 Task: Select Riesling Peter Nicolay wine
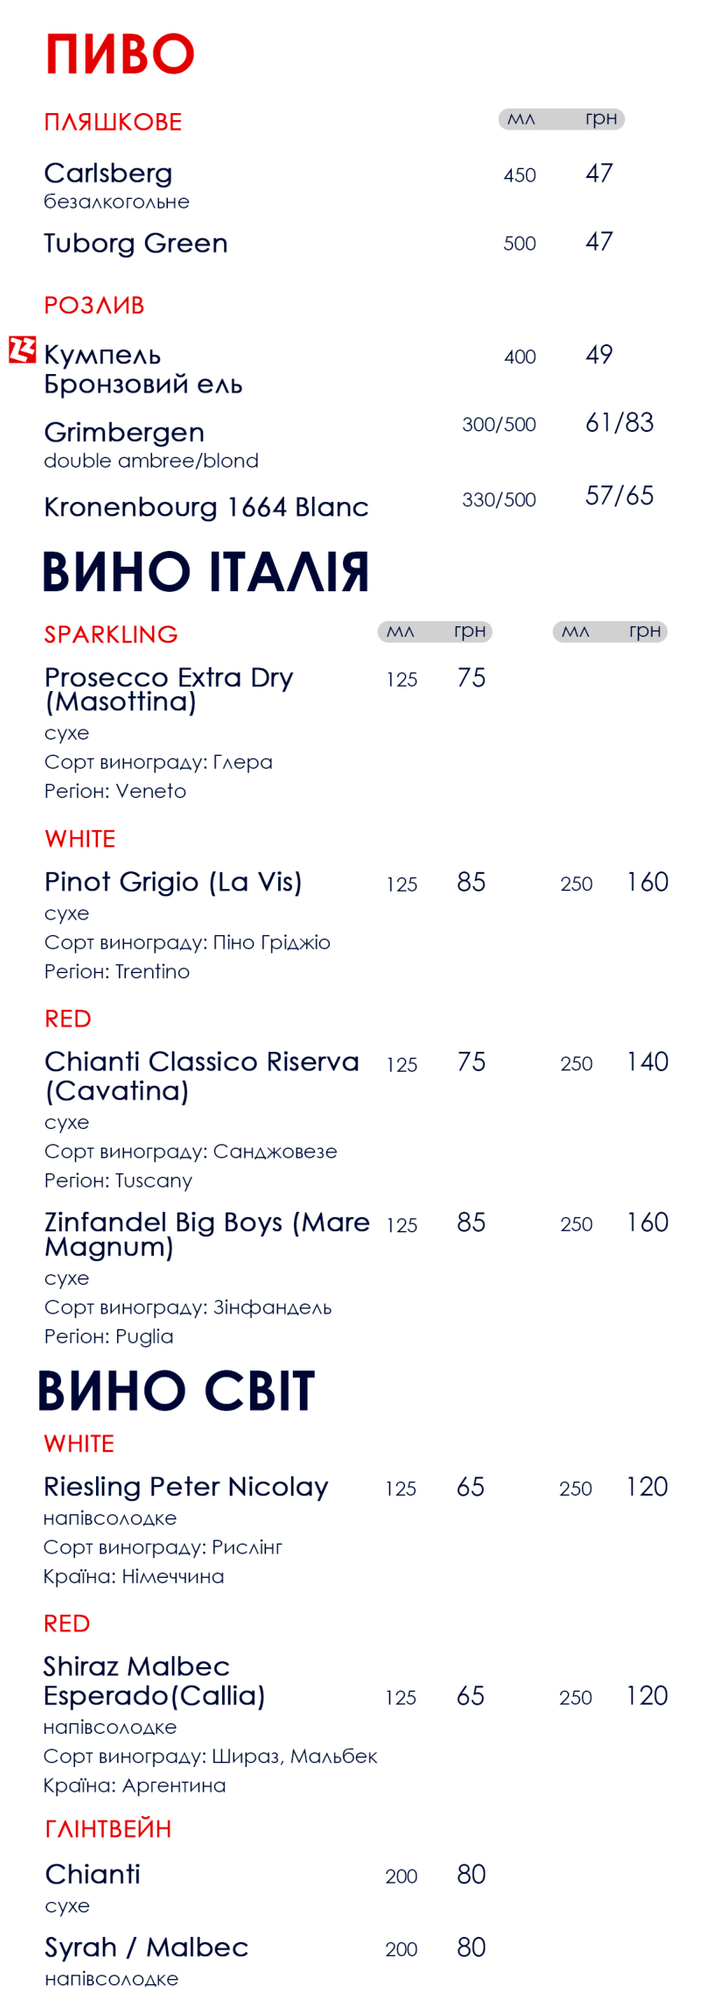click(x=186, y=1487)
